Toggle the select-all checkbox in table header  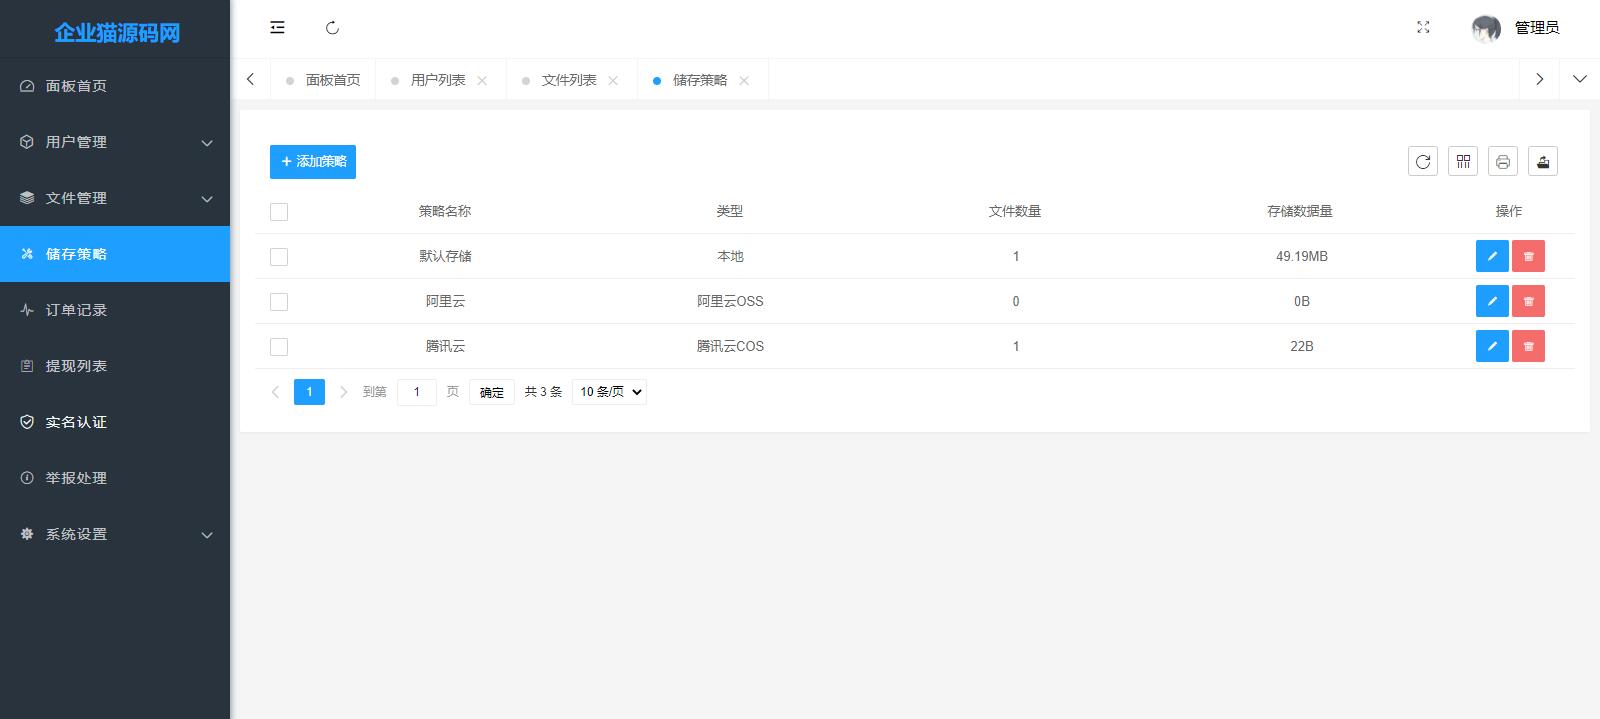279,212
